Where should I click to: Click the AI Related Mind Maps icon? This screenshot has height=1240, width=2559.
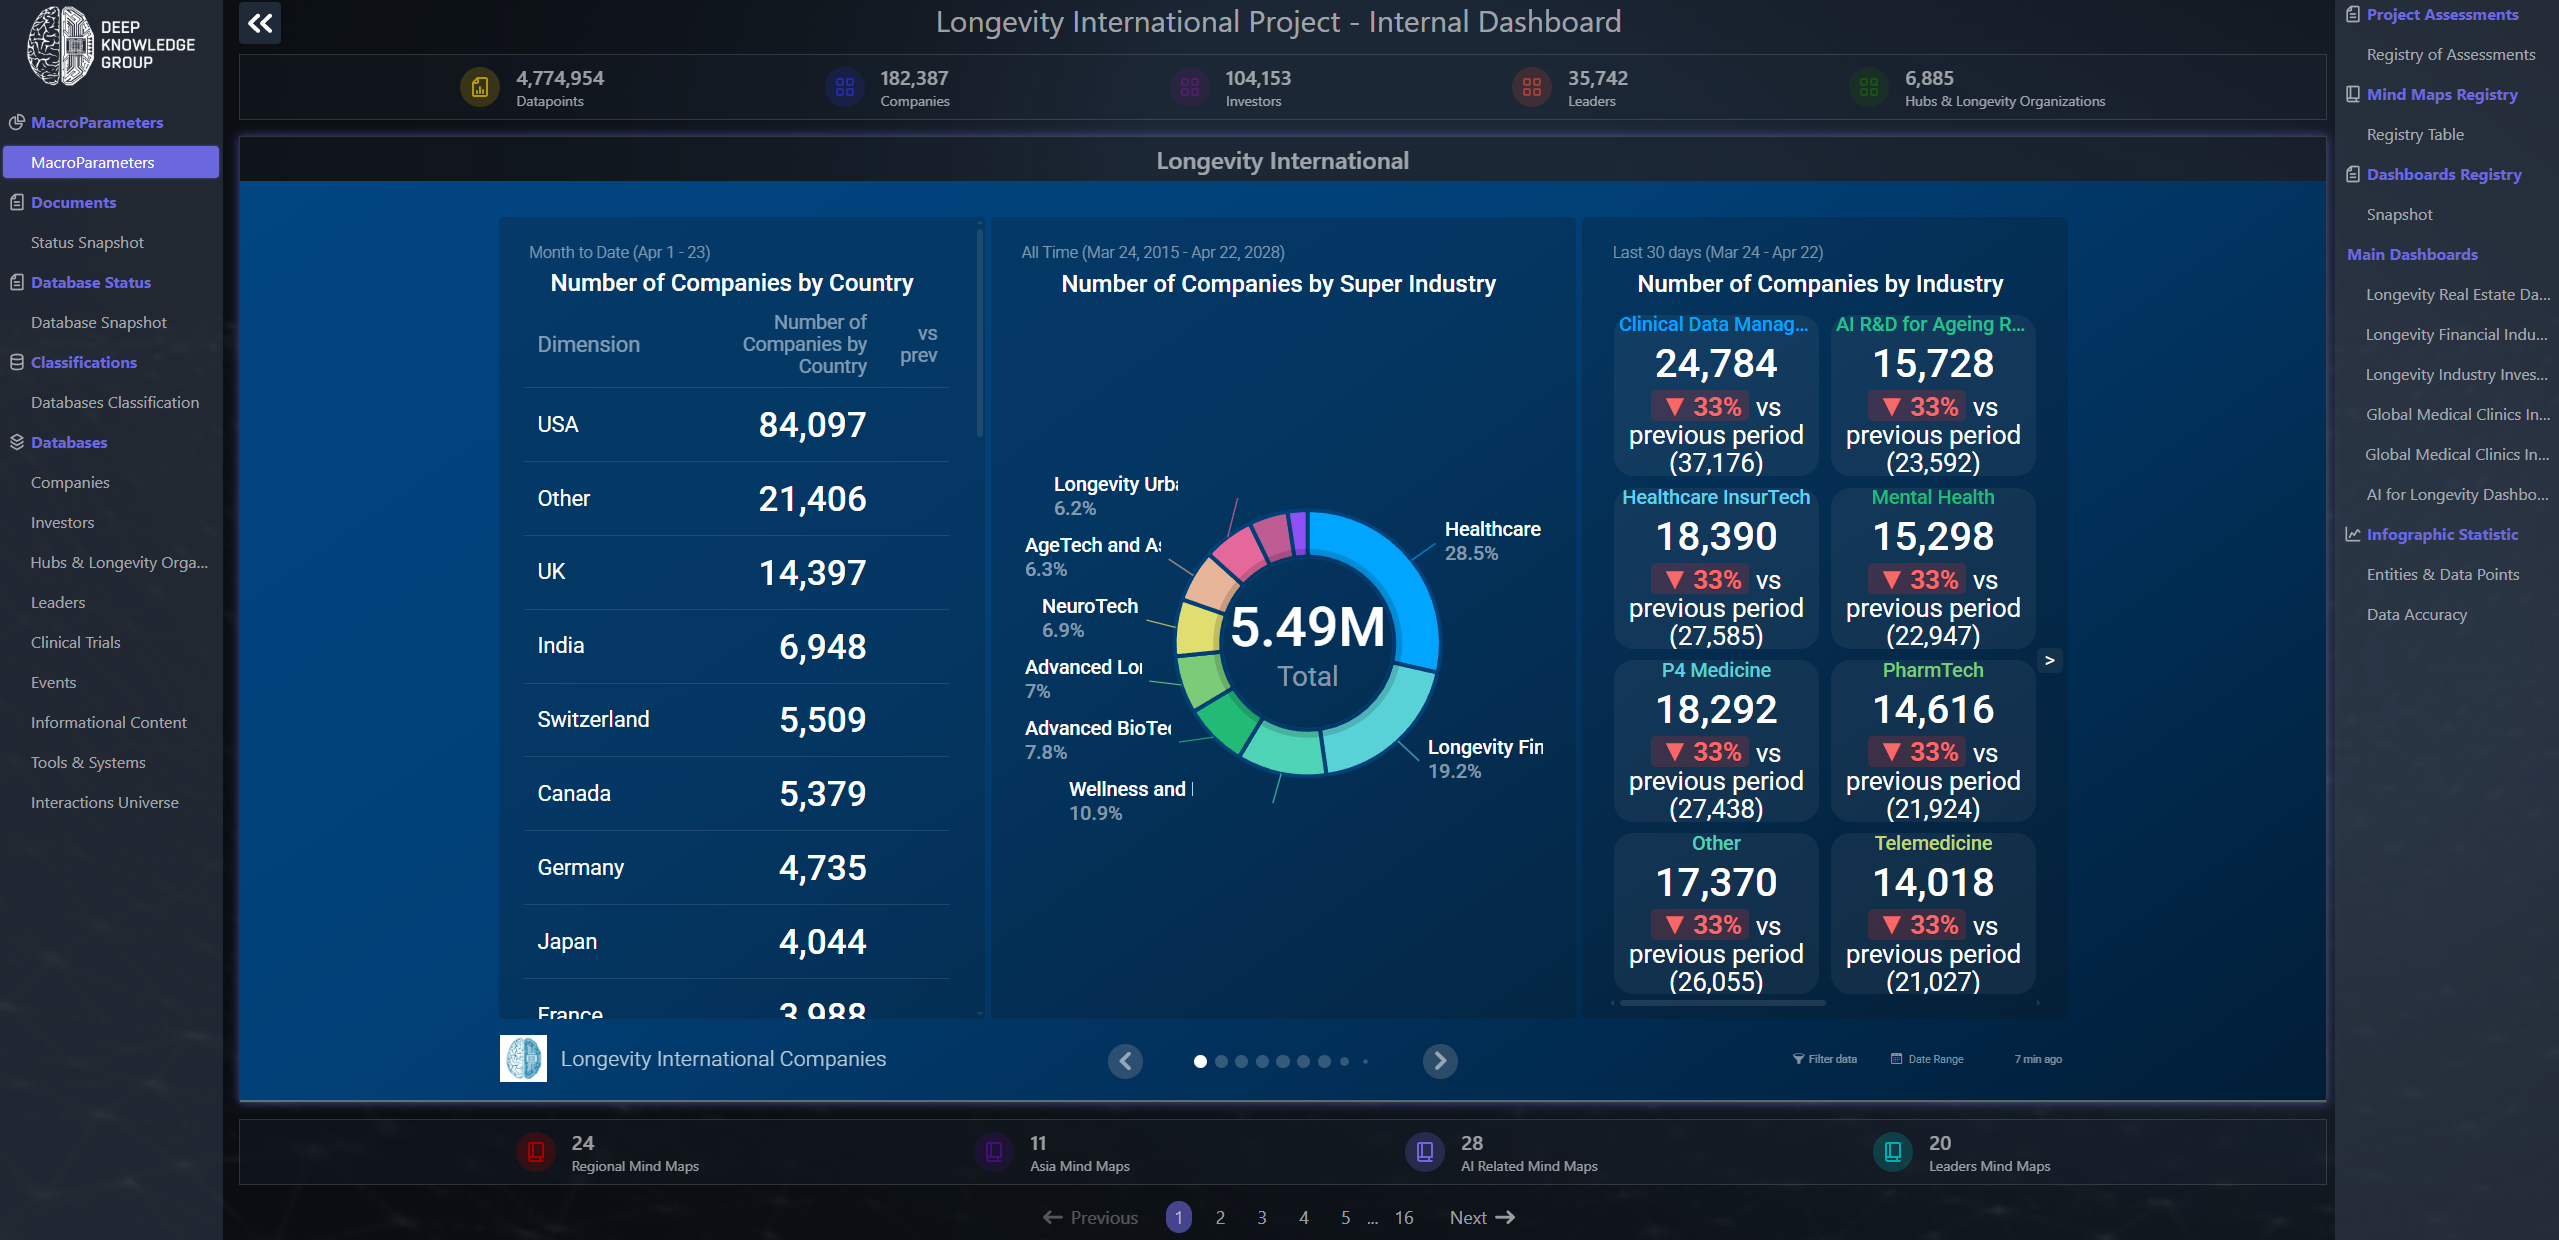tap(1424, 1152)
